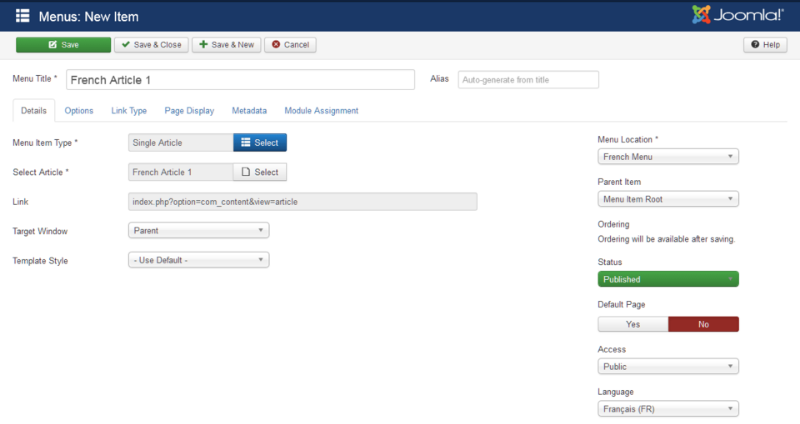This screenshot has width=800, height=424.
Task: Open the Language dropdown
Action: [x=668, y=409]
